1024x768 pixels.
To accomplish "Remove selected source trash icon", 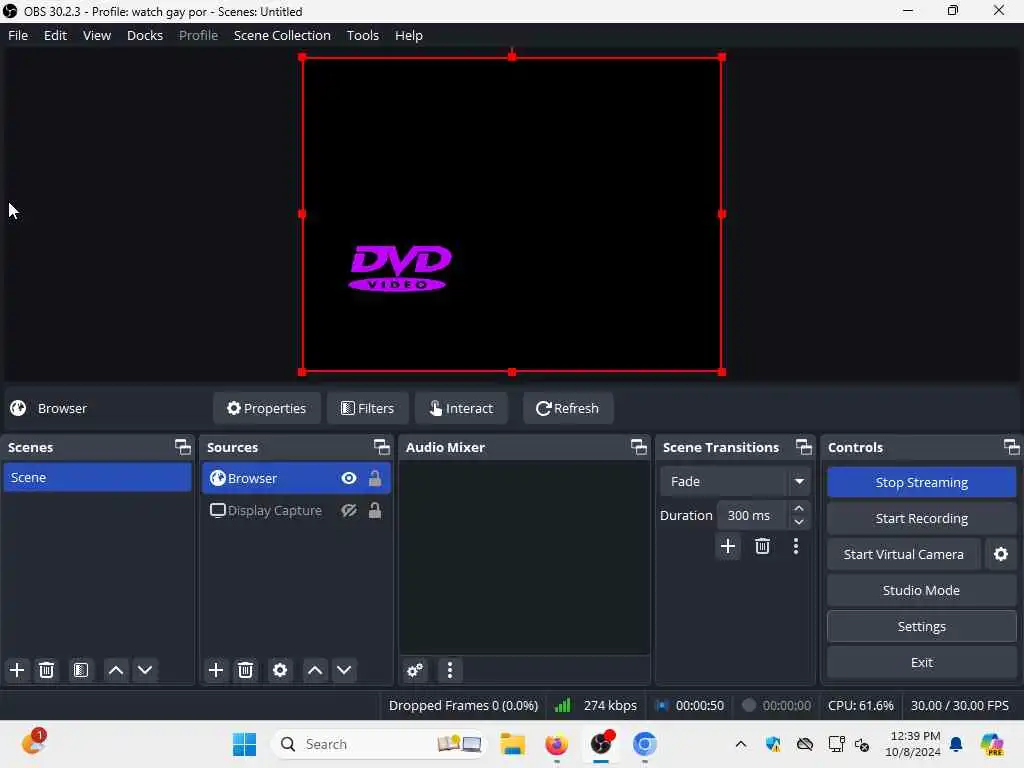I will pos(245,670).
